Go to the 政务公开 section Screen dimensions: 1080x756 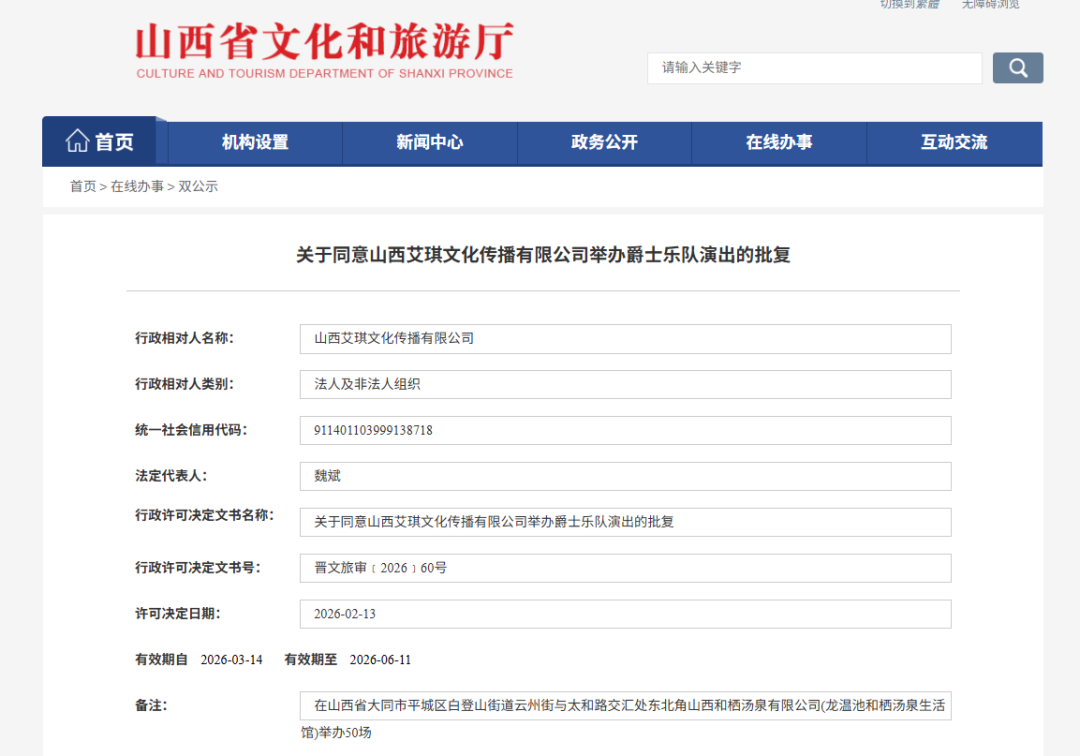[604, 142]
